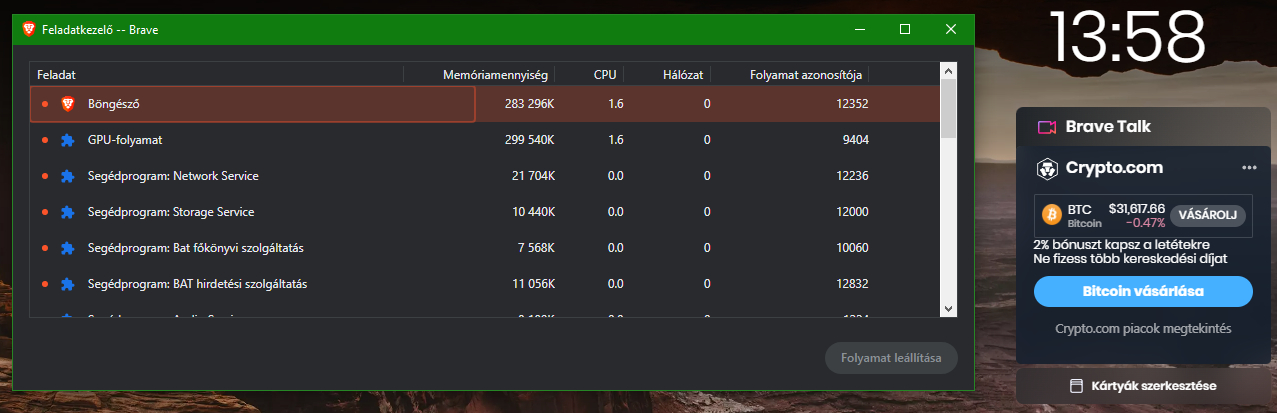The height and width of the screenshot is (413, 1277).
Task: Click puzzle icon next to Storage Service
Action: point(68,212)
